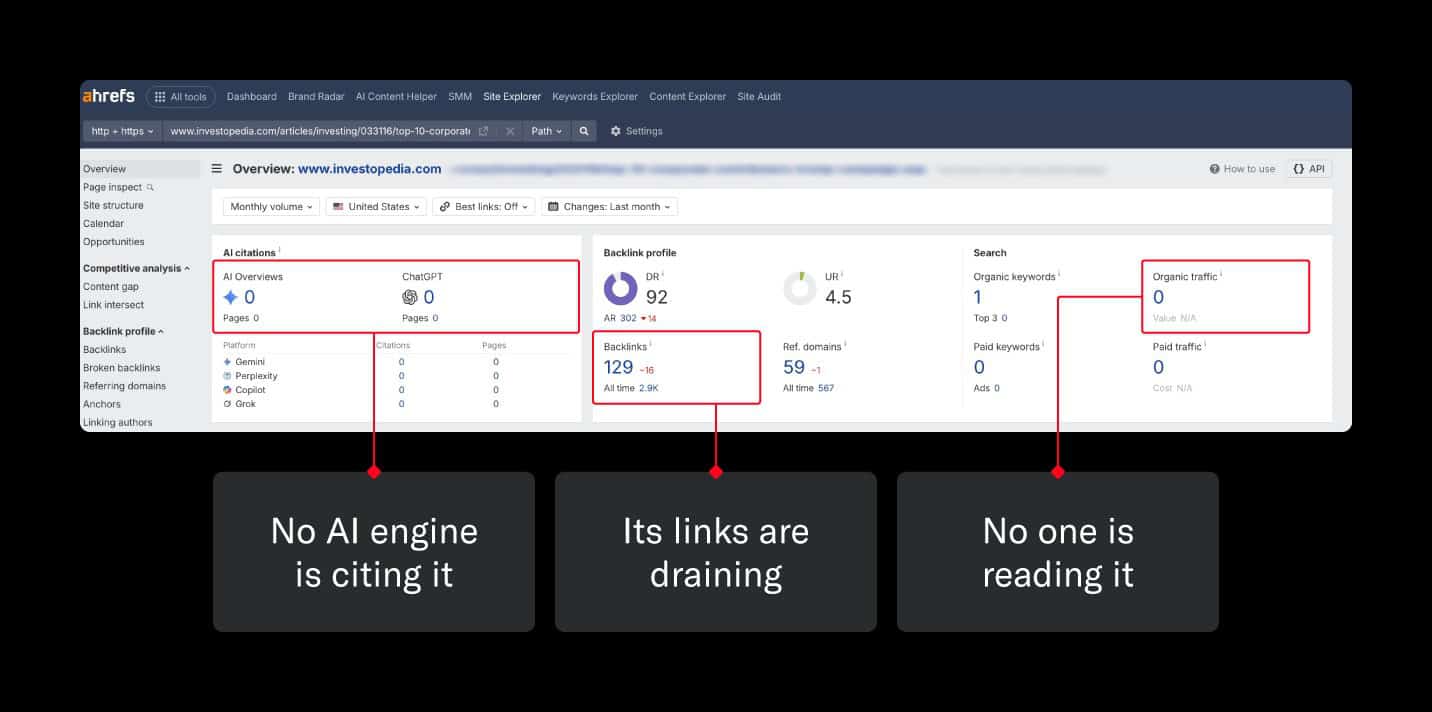The width and height of the screenshot is (1432, 712).
Task: Click the DR value 92
Action: pyautogui.click(x=657, y=297)
